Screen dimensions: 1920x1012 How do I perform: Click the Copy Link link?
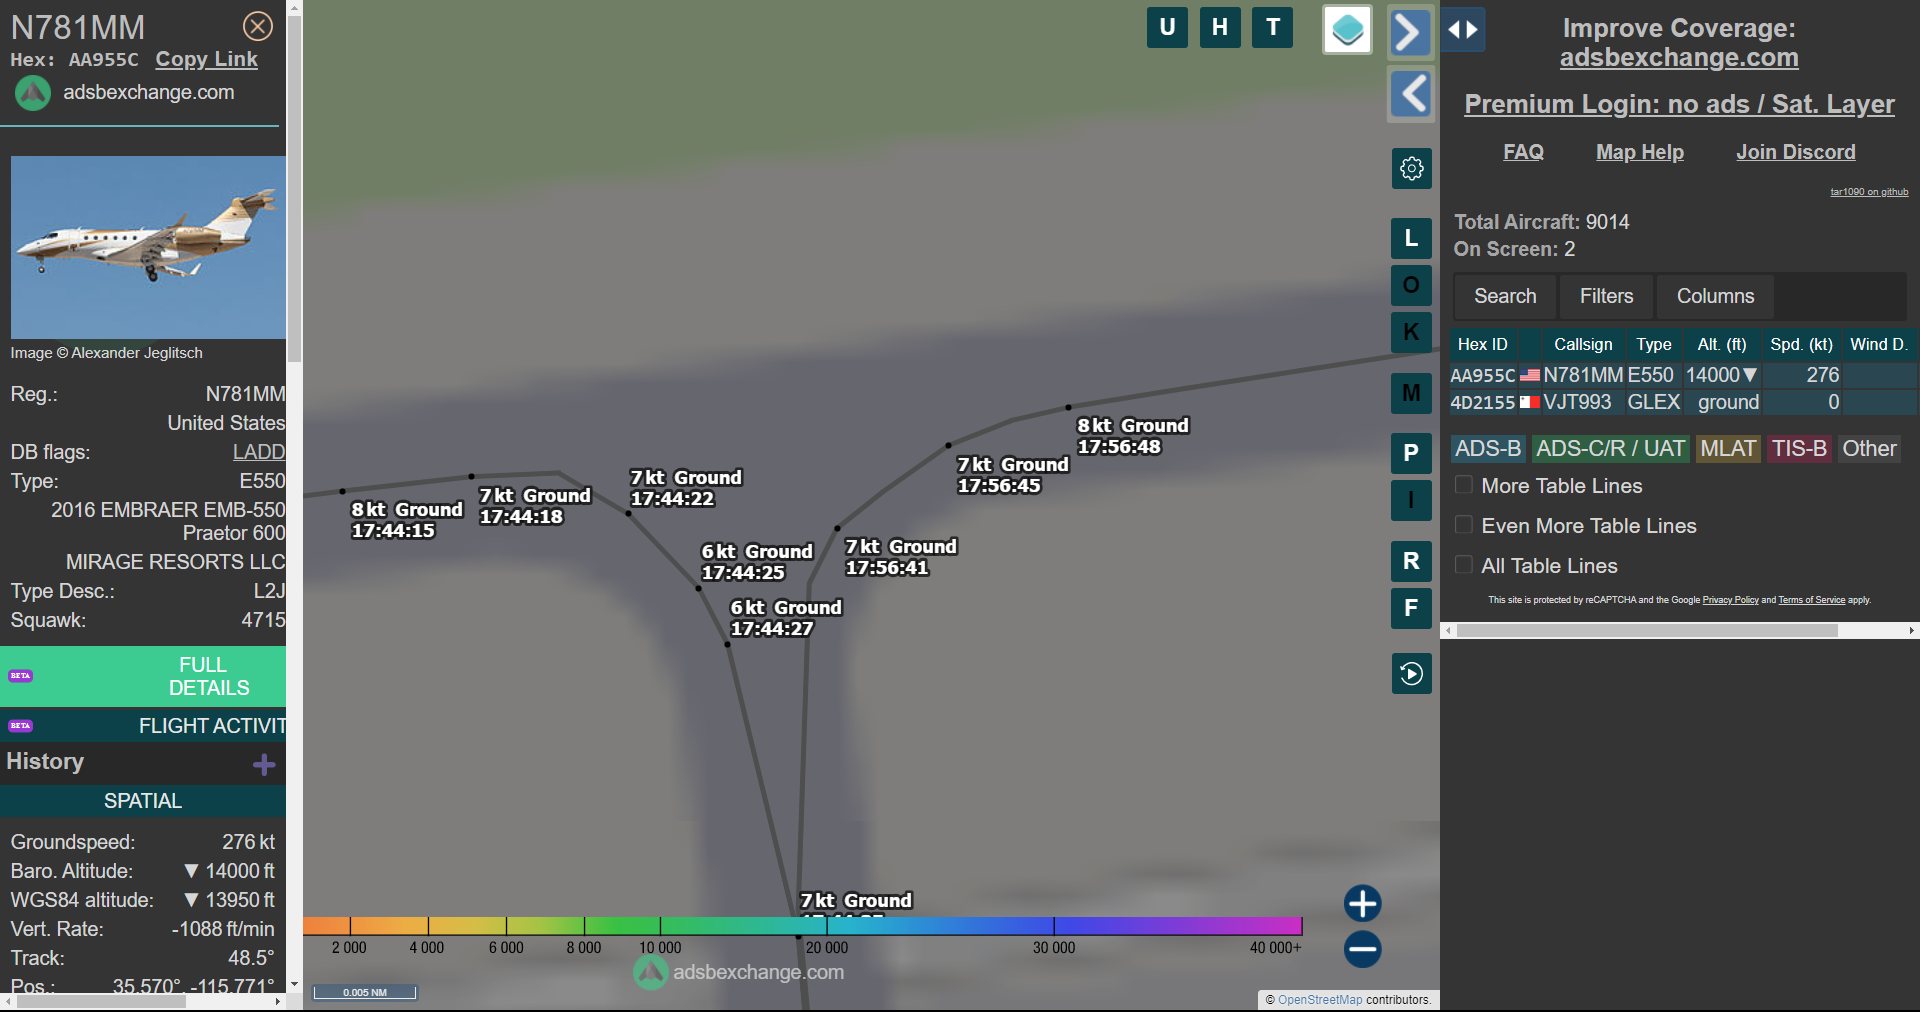tap(206, 59)
